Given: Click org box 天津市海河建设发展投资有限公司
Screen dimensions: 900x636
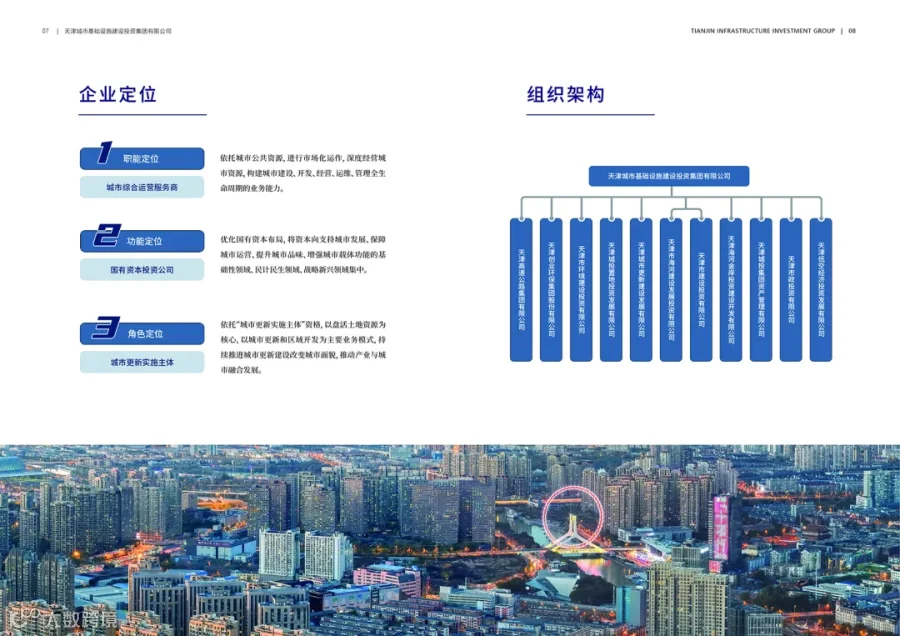Looking at the screenshot, I should click(x=671, y=290).
